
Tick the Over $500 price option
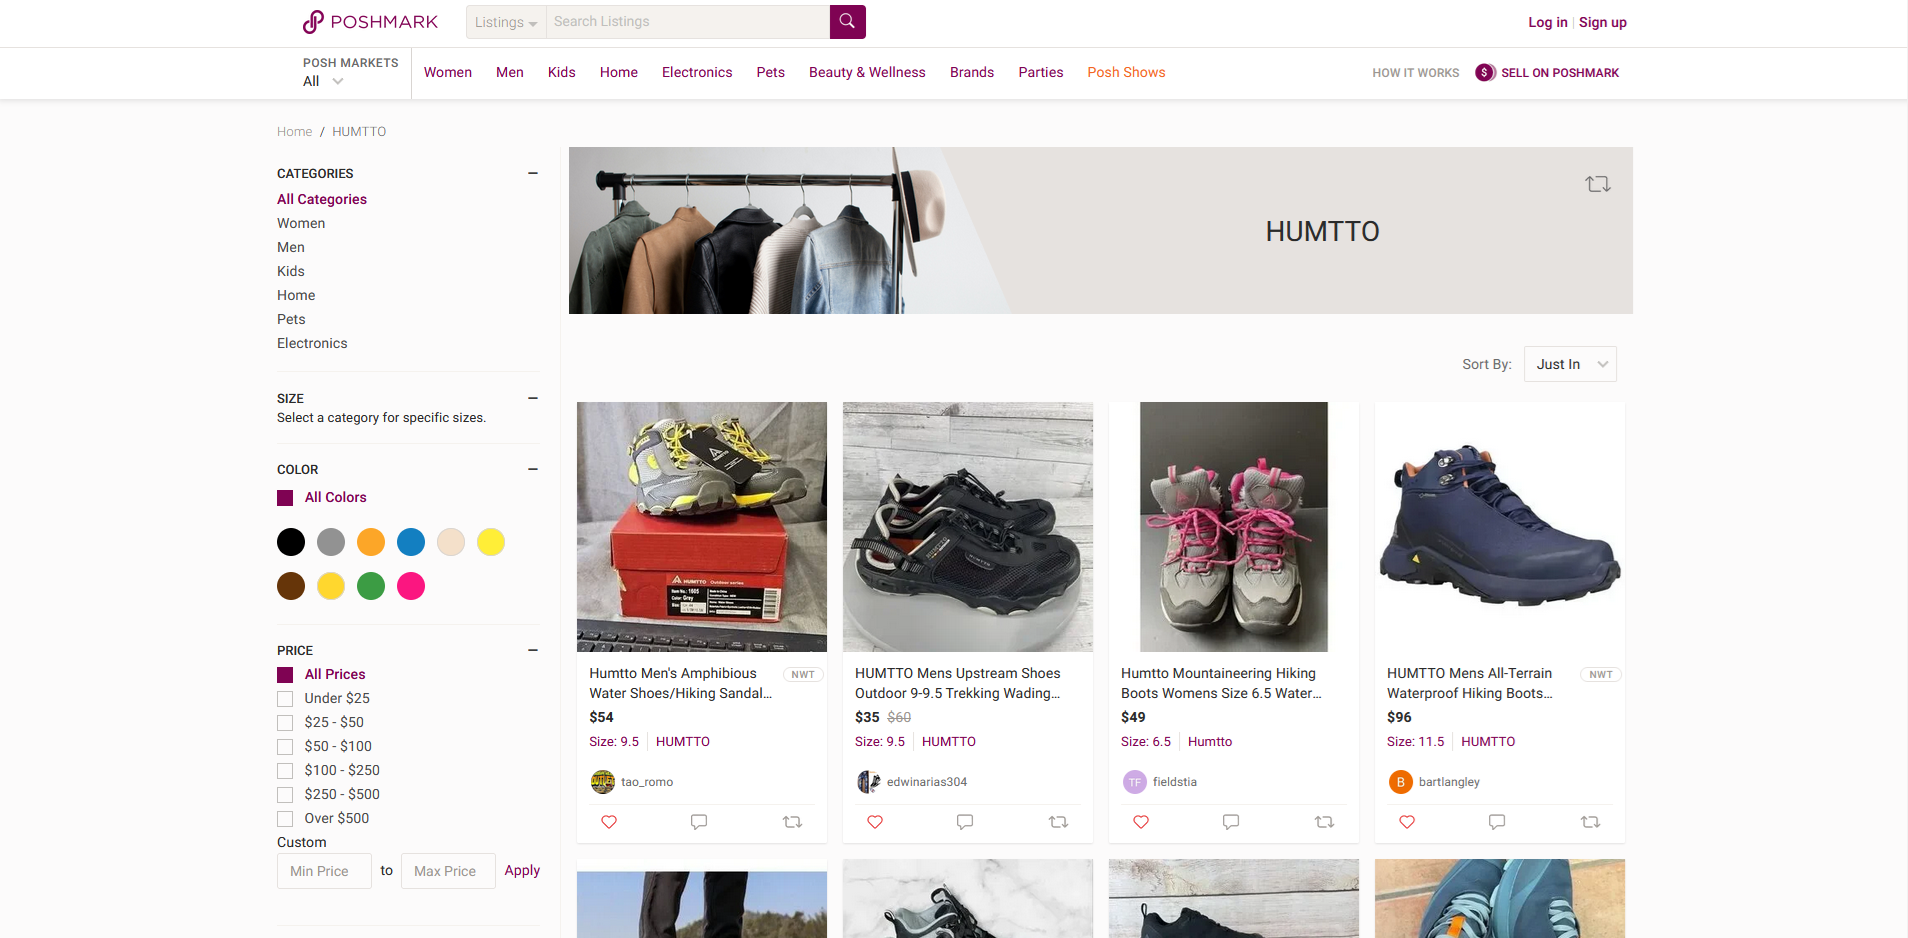(x=285, y=819)
